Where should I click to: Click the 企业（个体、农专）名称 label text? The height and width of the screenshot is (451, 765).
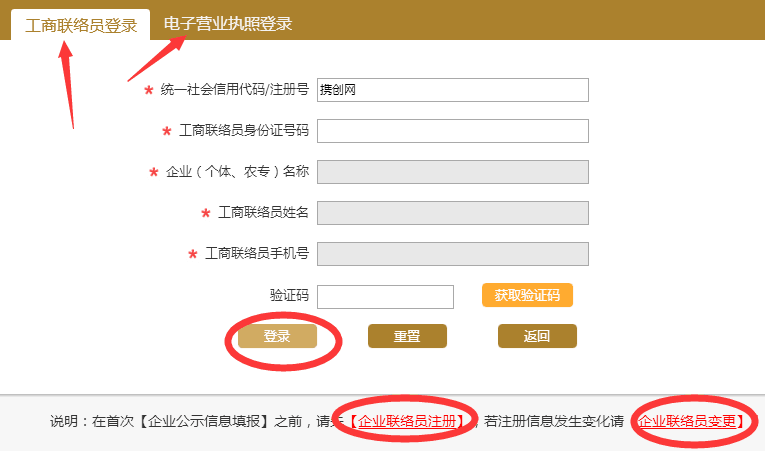(237, 172)
